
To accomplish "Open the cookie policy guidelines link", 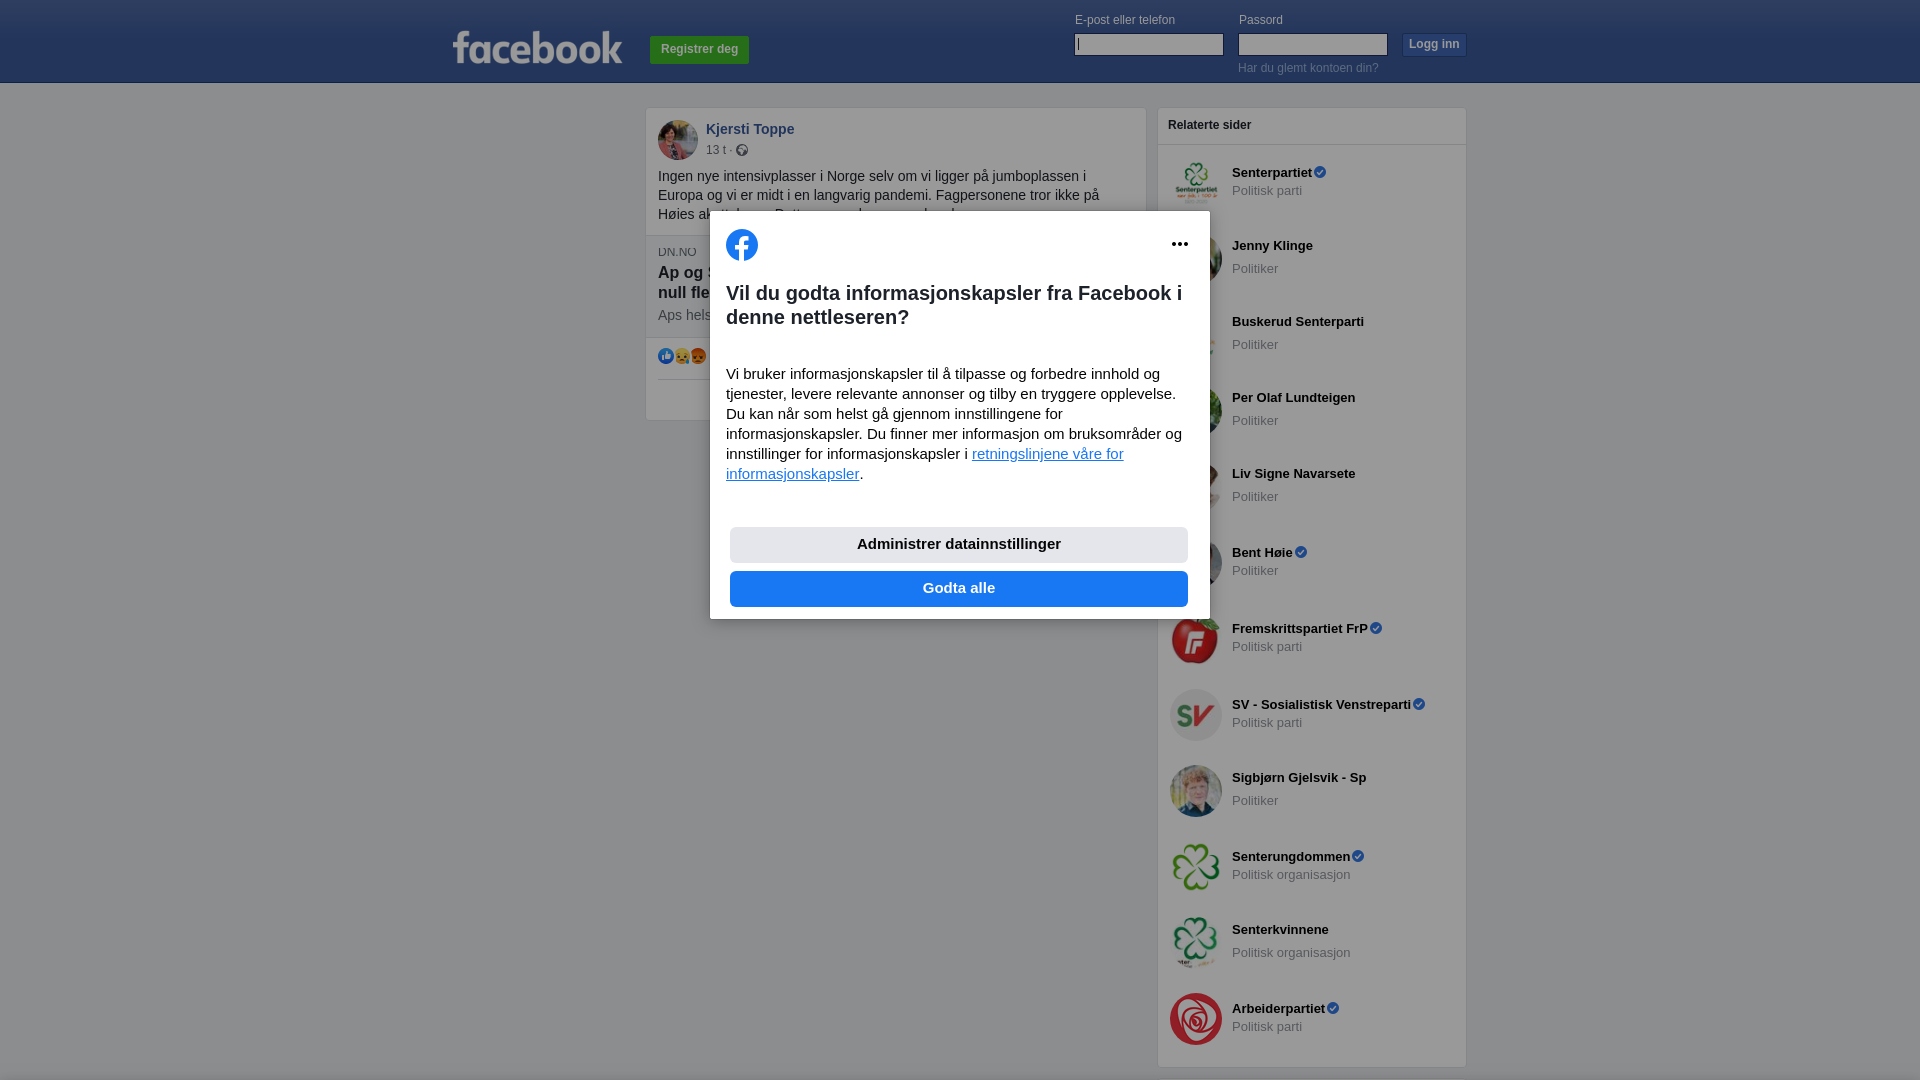I will (x=924, y=464).
